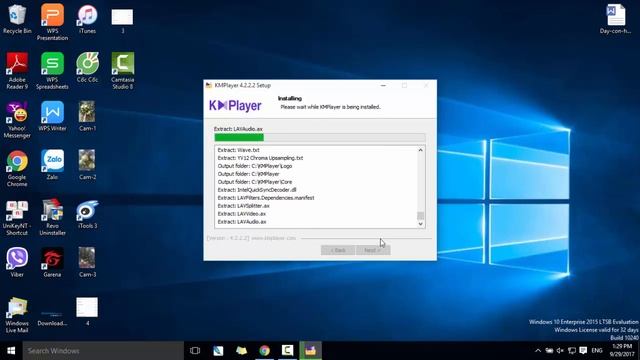
Task: Open WPS Writer desktop shortcut
Action: click(52, 116)
